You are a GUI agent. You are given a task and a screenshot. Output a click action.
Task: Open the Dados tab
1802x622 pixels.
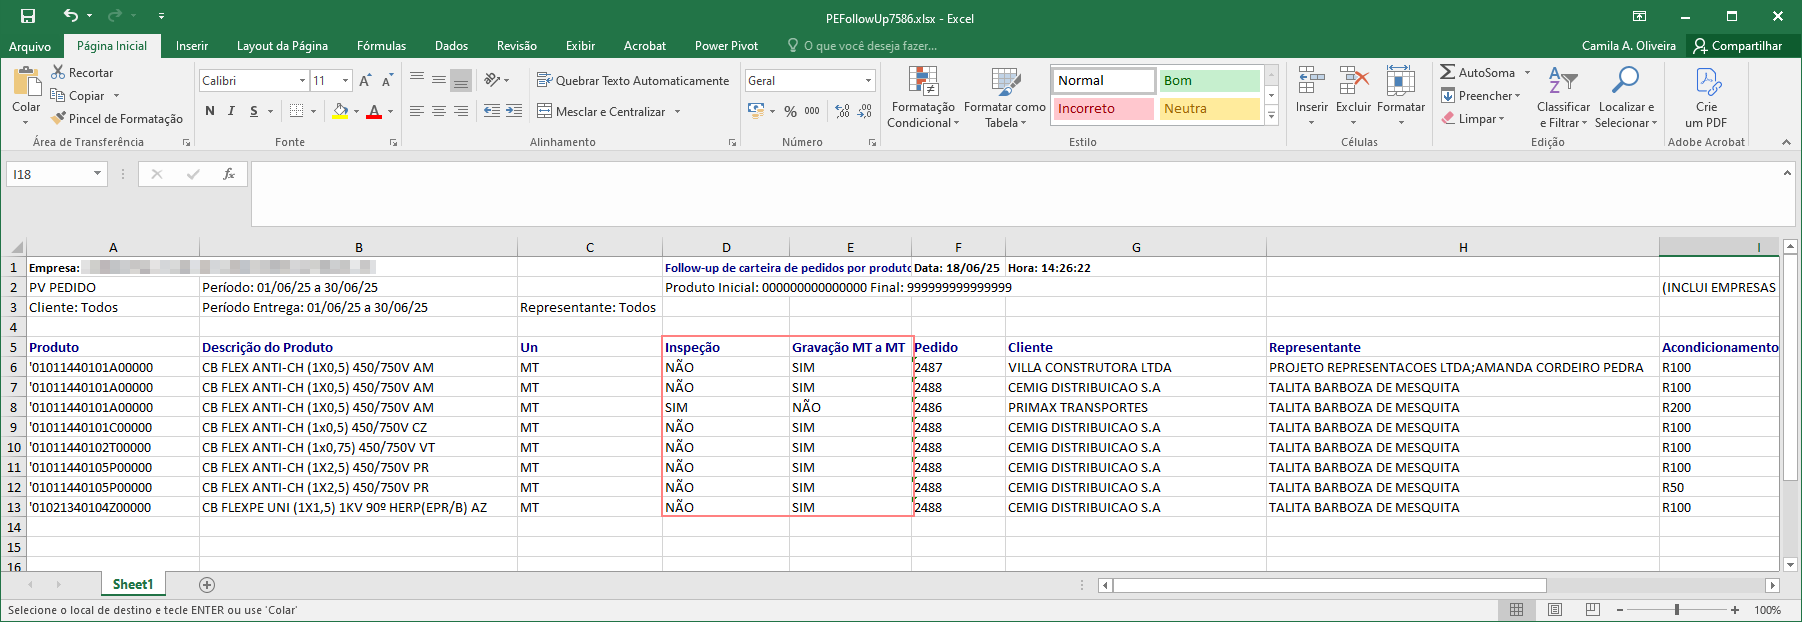(451, 46)
